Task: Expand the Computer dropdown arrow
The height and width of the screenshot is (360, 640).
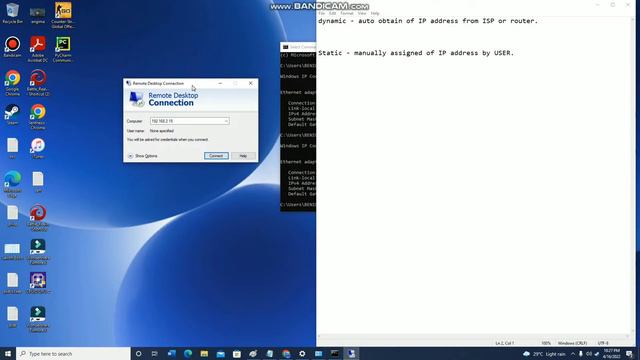Action: (x=226, y=121)
